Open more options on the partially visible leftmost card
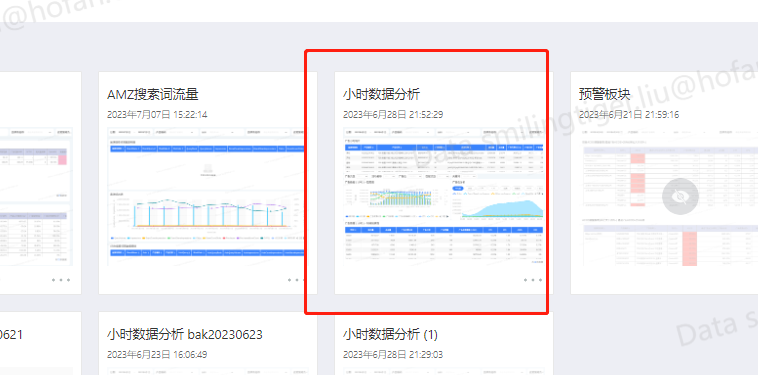This screenshot has height=375, width=758. (61, 280)
